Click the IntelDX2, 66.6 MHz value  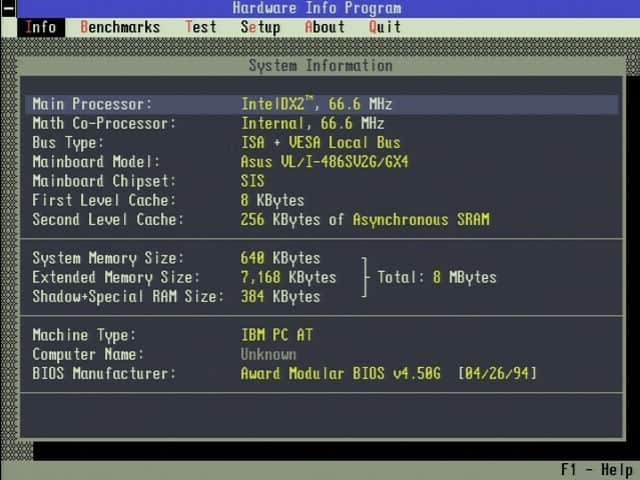click(316, 104)
